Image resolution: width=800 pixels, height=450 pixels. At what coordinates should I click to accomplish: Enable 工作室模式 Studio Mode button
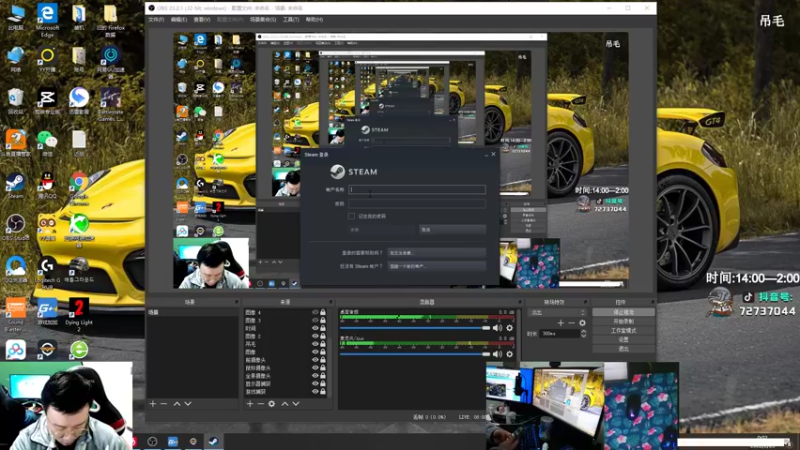pyautogui.click(x=623, y=331)
